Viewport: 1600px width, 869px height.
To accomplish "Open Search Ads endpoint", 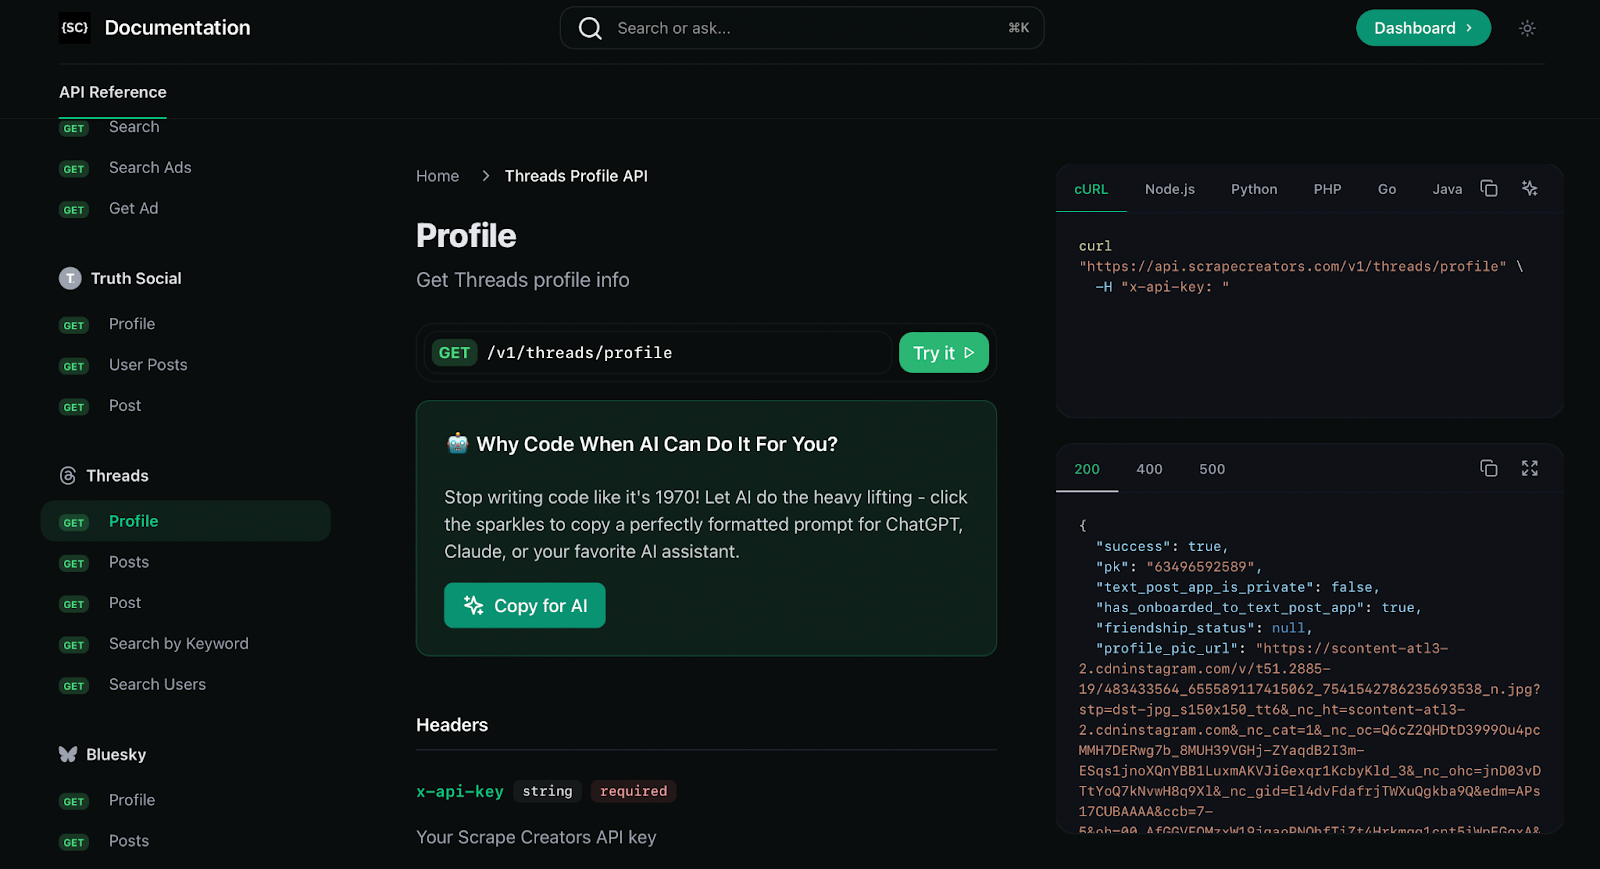I will (x=150, y=167).
